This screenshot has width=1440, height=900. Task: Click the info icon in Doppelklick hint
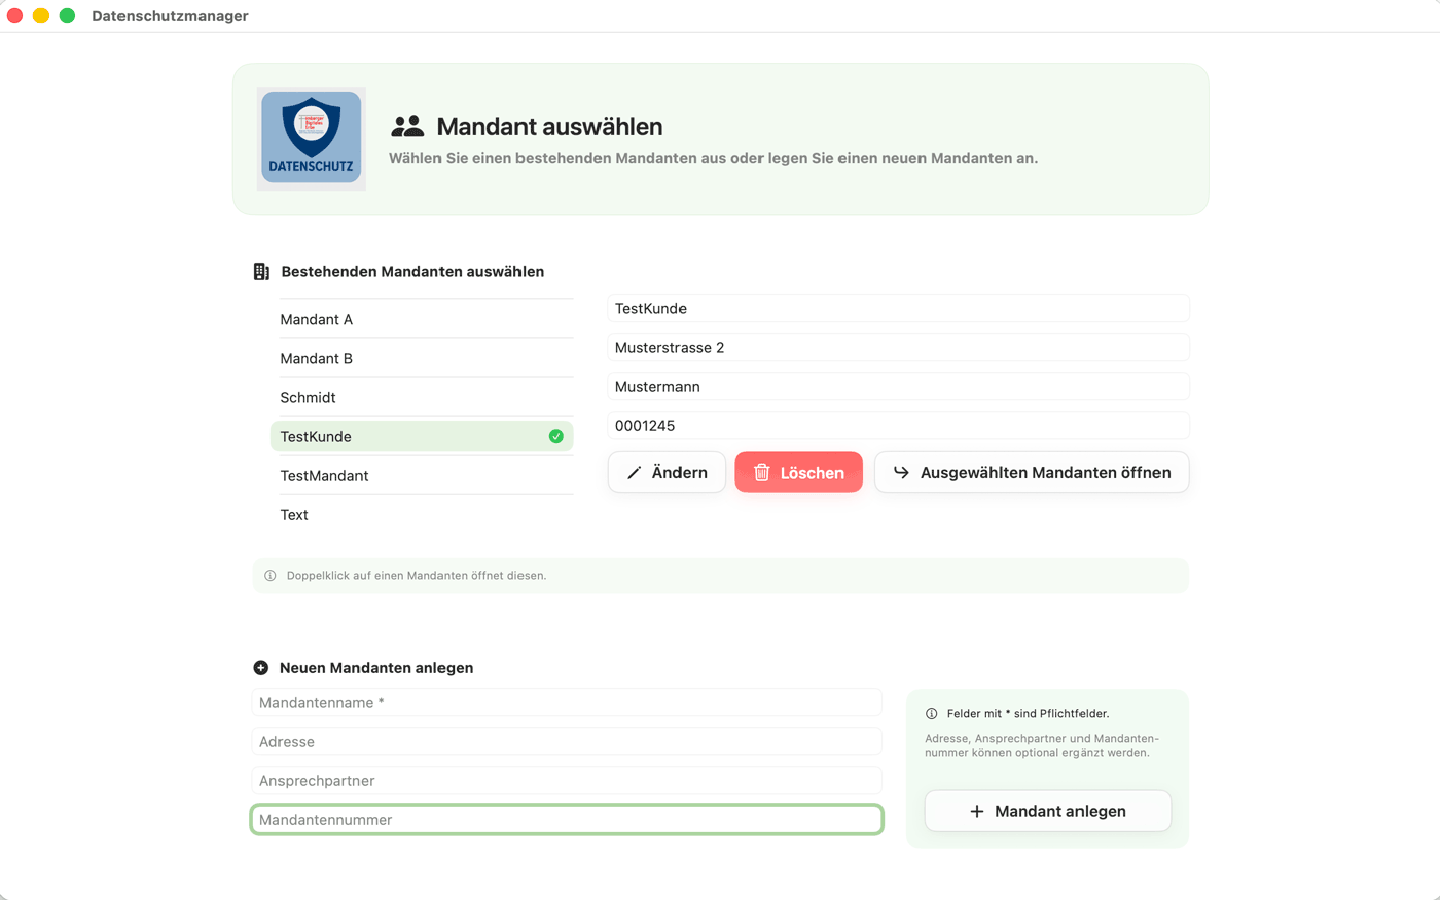270,576
